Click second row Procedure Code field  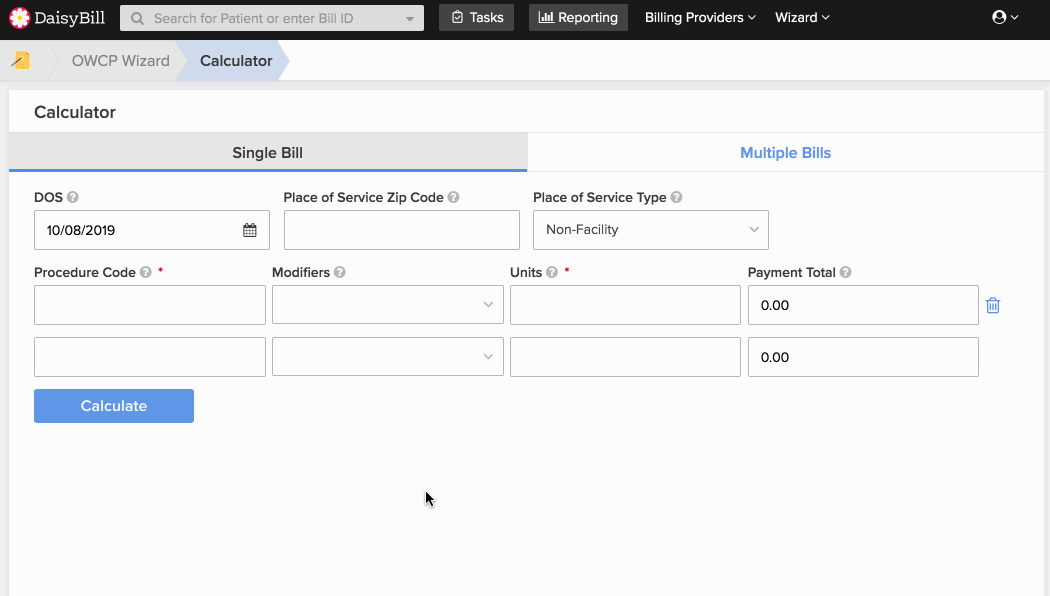coord(150,357)
